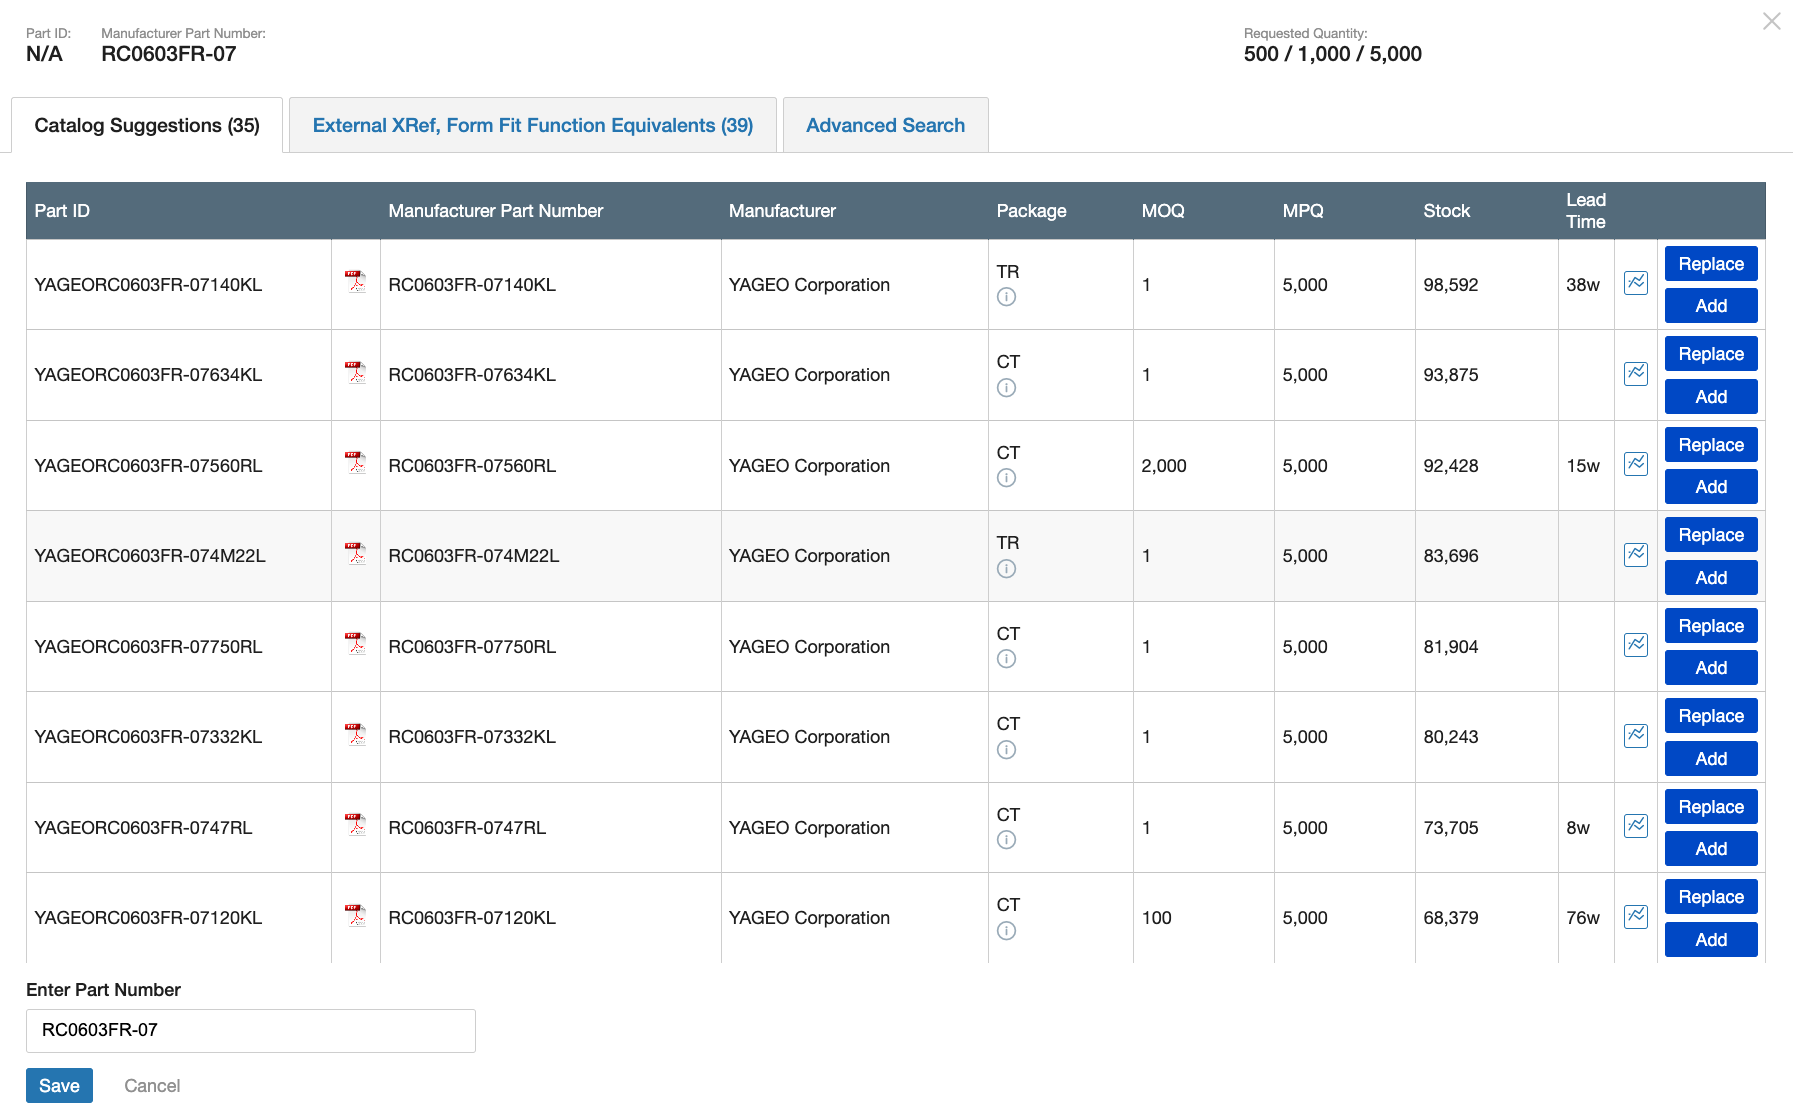
Task: View price chart for RC0603FR-07120KL
Action: [x=1636, y=917]
